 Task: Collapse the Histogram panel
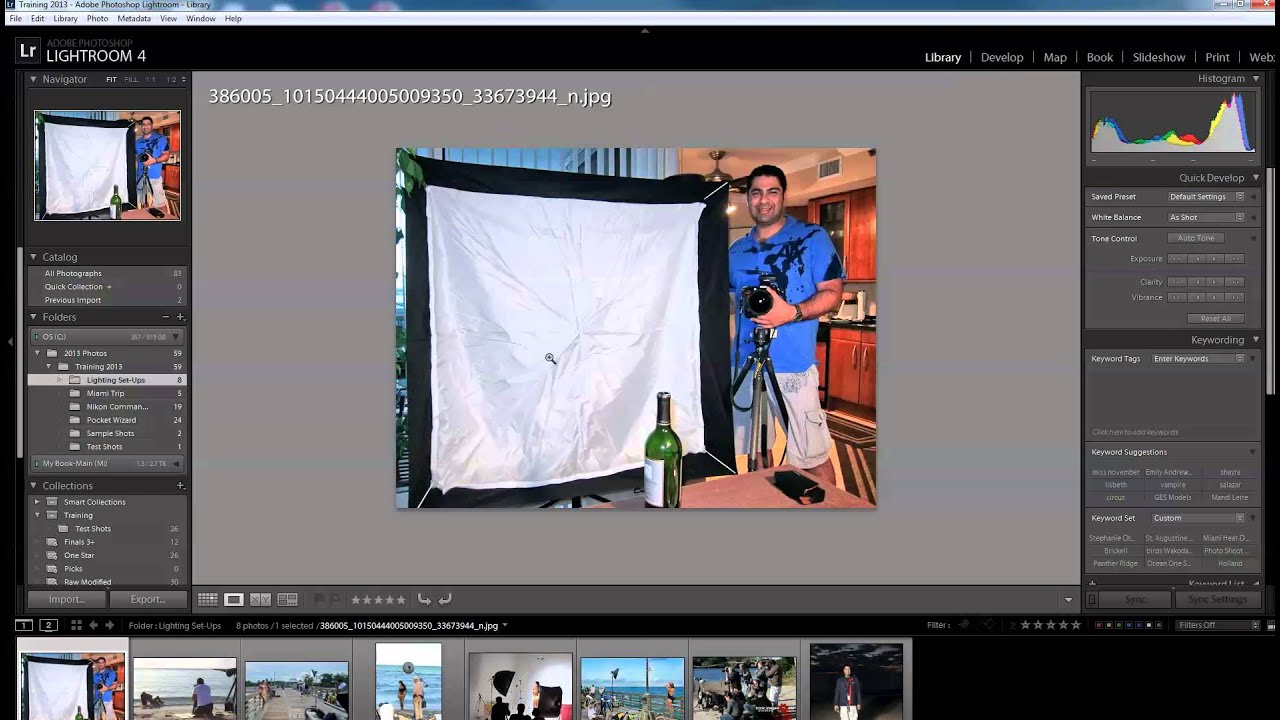1256,78
